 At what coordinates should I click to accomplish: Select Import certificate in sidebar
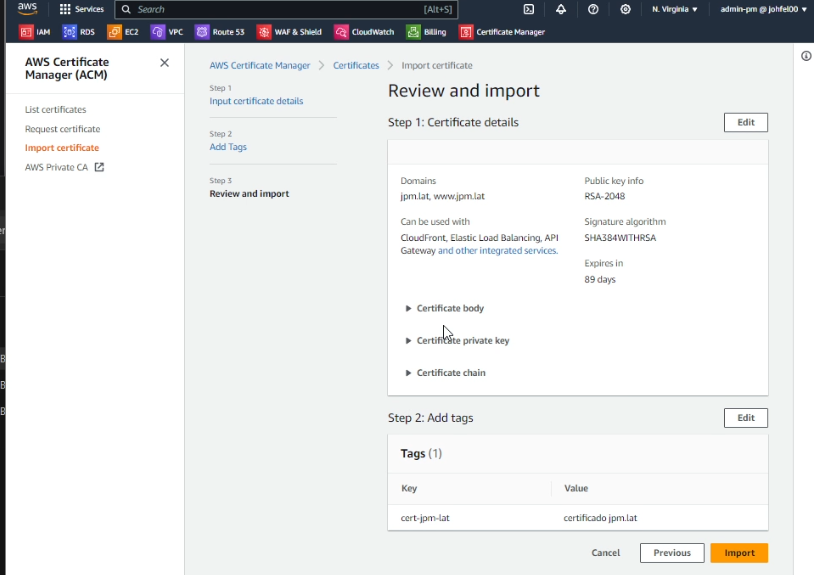62,148
